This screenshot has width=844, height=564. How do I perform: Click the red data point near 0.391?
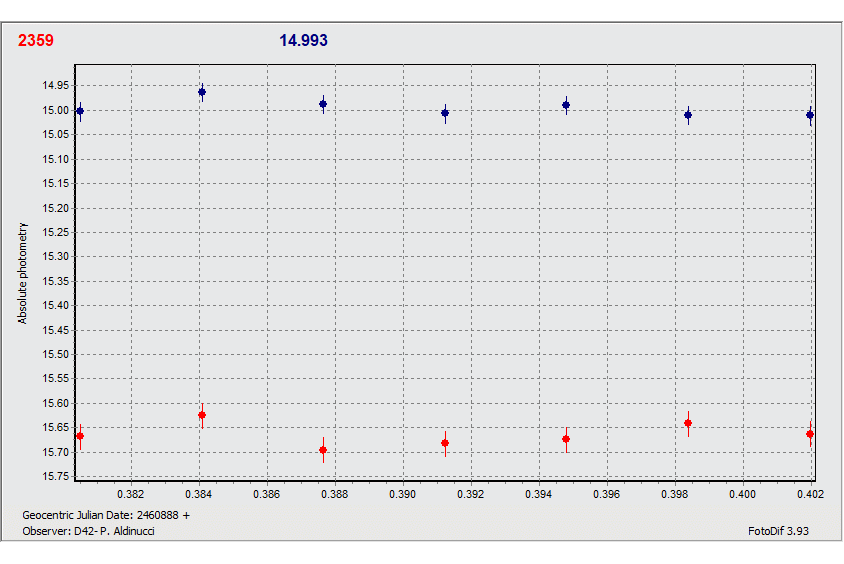point(445,443)
